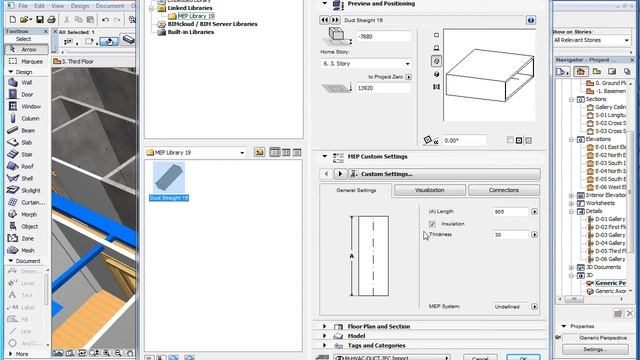This screenshot has height=360, width=640.
Task: Open the View menu
Action: 58,6
